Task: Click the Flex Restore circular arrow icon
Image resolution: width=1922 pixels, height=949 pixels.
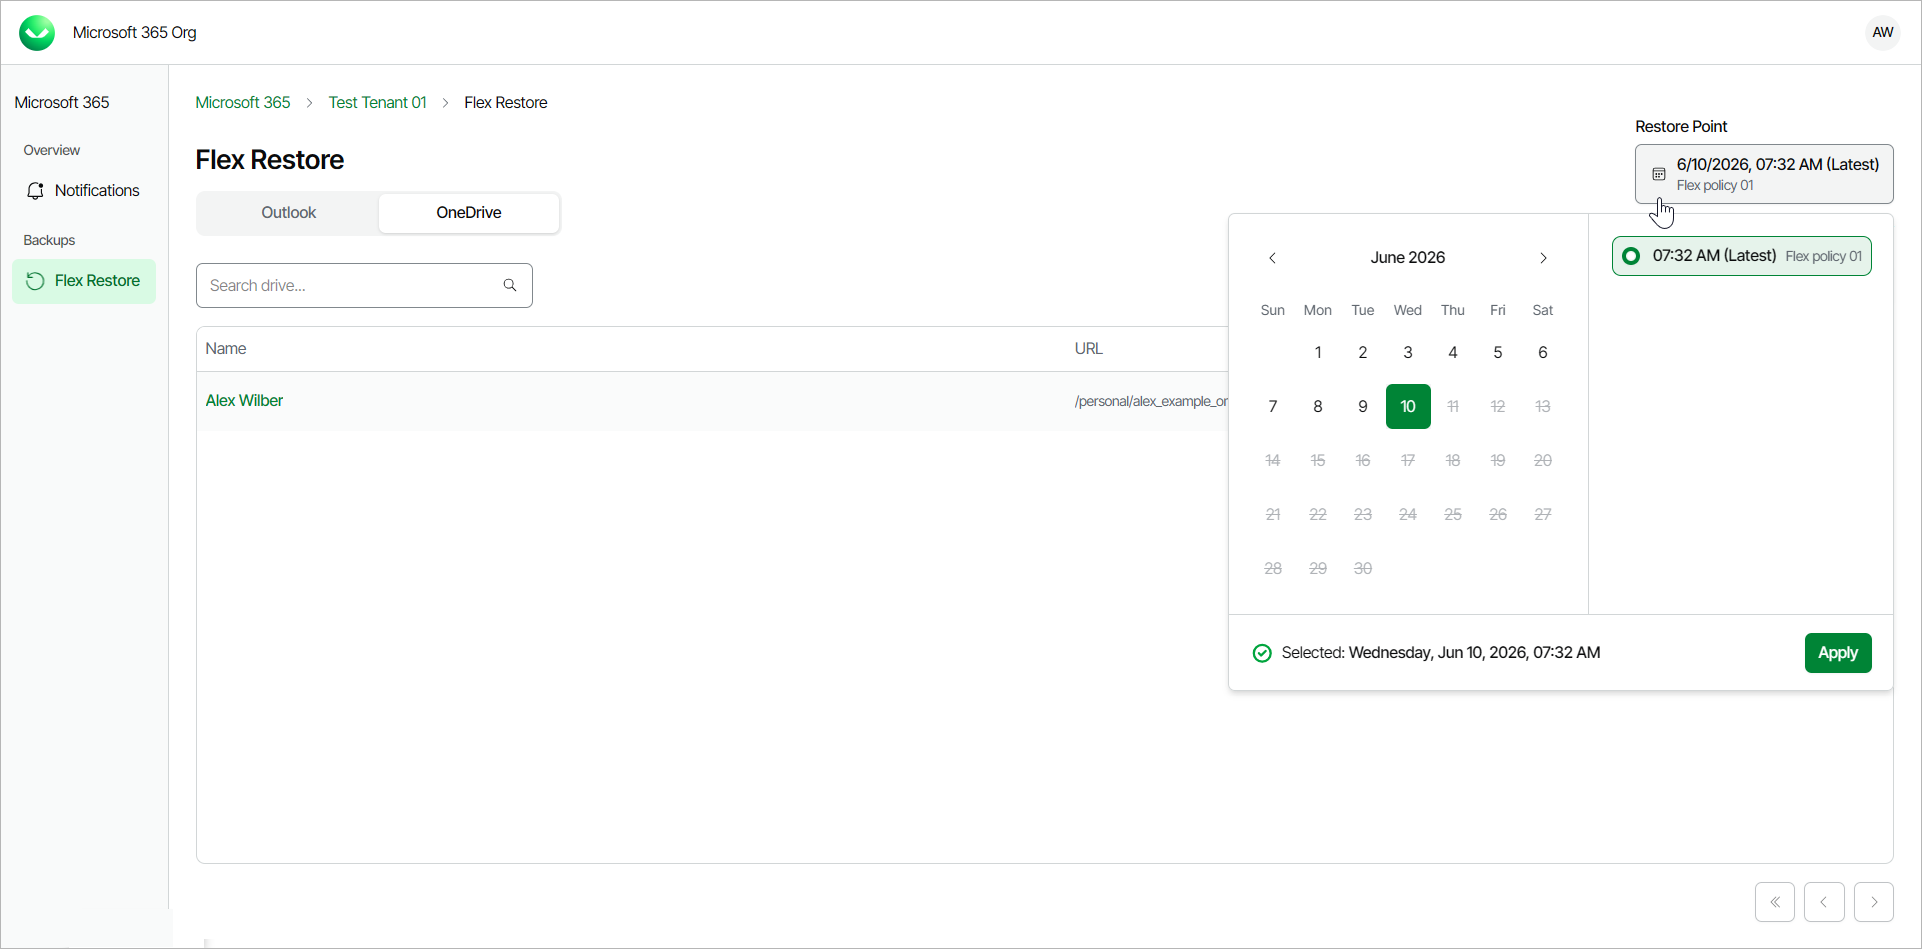Action: pyautogui.click(x=35, y=281)
